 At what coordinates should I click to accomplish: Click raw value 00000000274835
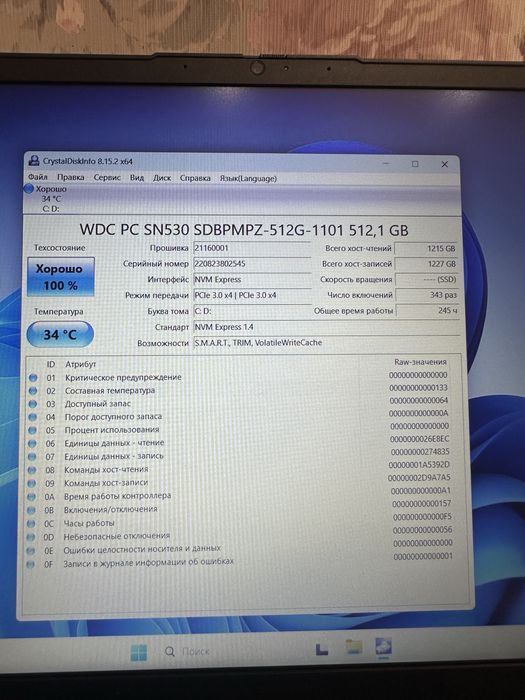coord(420,452)
